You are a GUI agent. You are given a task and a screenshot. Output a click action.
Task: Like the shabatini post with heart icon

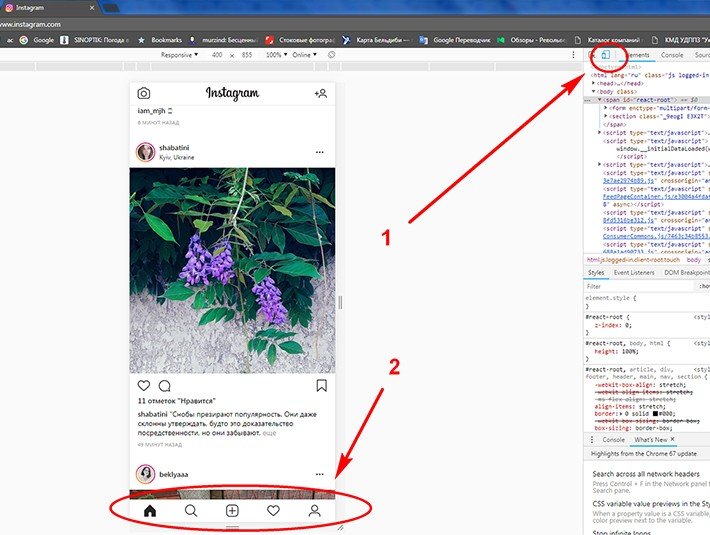[144, 386]
